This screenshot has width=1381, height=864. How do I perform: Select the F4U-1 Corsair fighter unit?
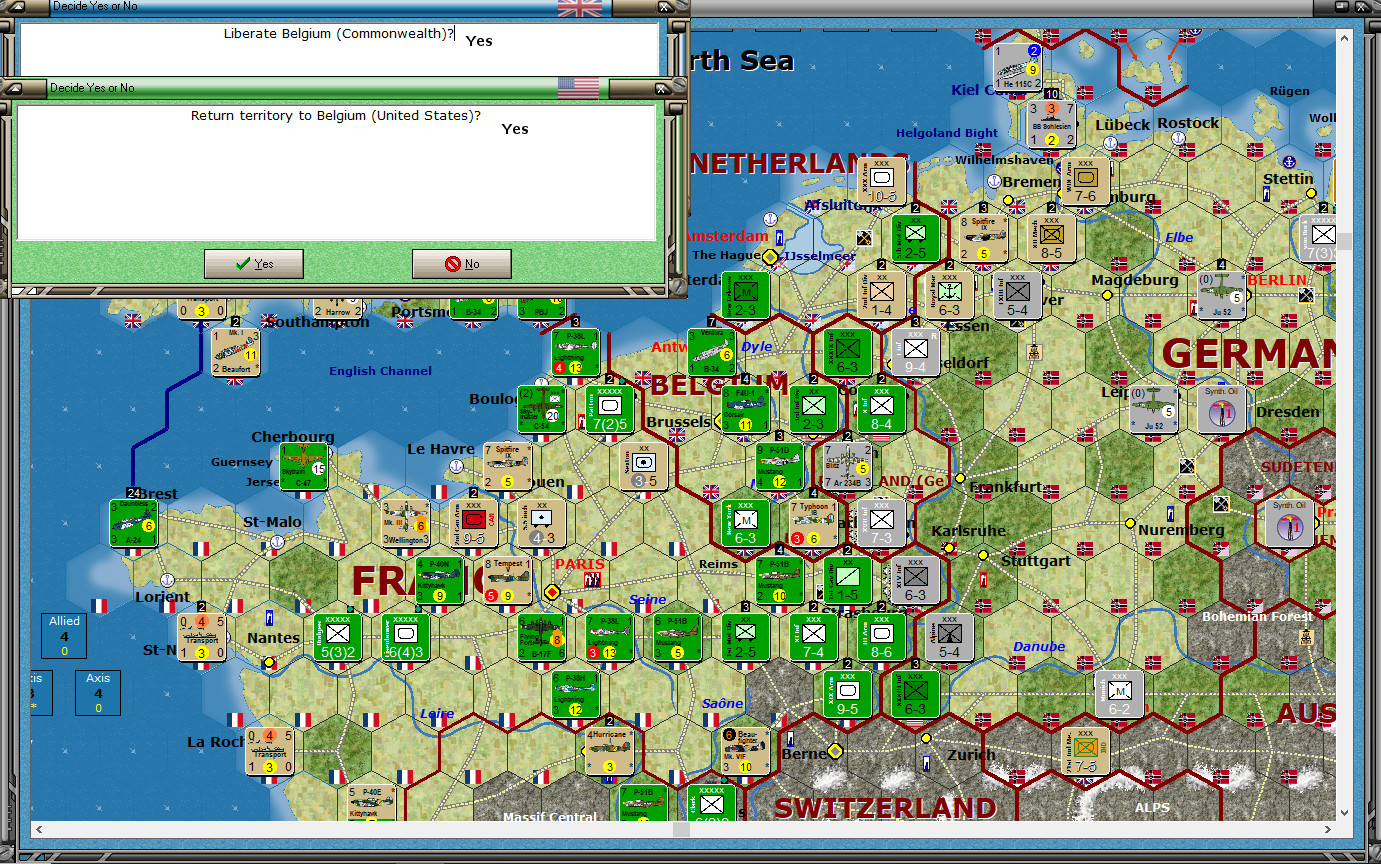click(x=746, y=409)
